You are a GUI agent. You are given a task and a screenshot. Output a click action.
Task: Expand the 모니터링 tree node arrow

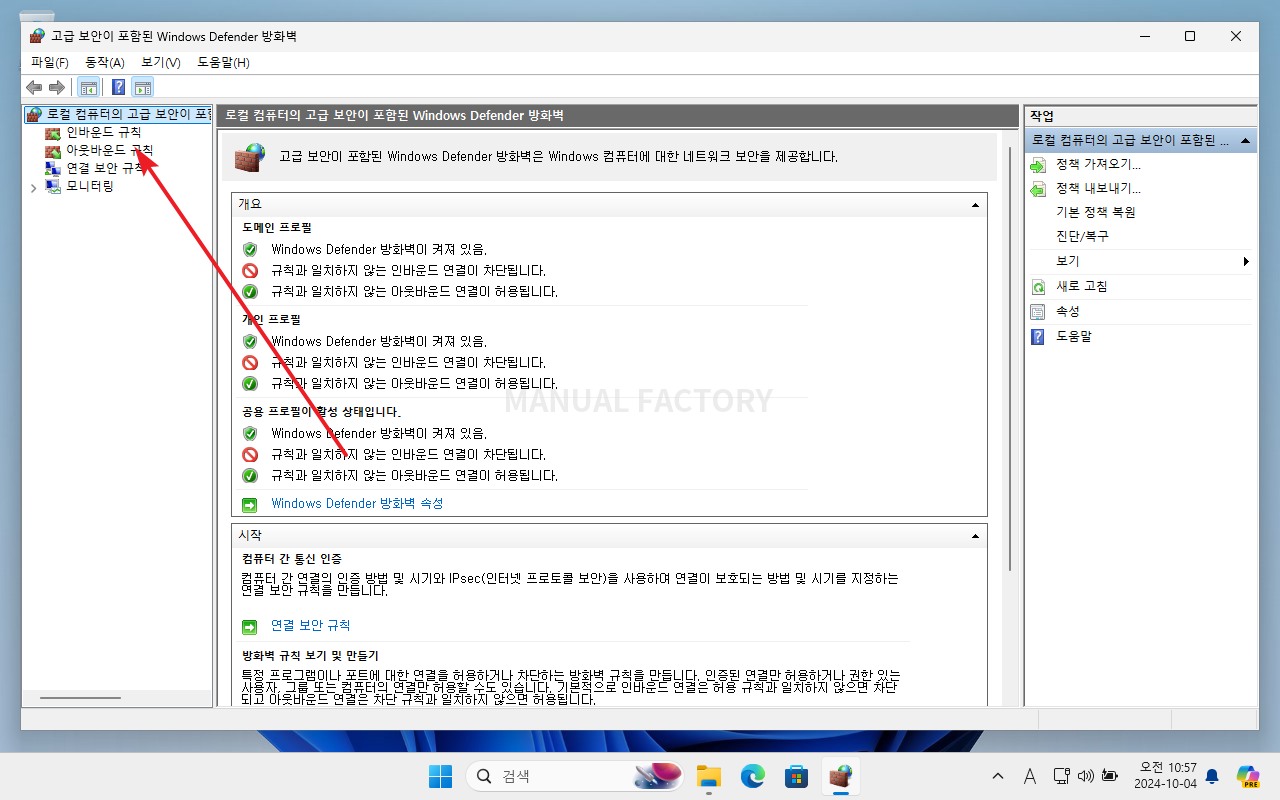33,187
